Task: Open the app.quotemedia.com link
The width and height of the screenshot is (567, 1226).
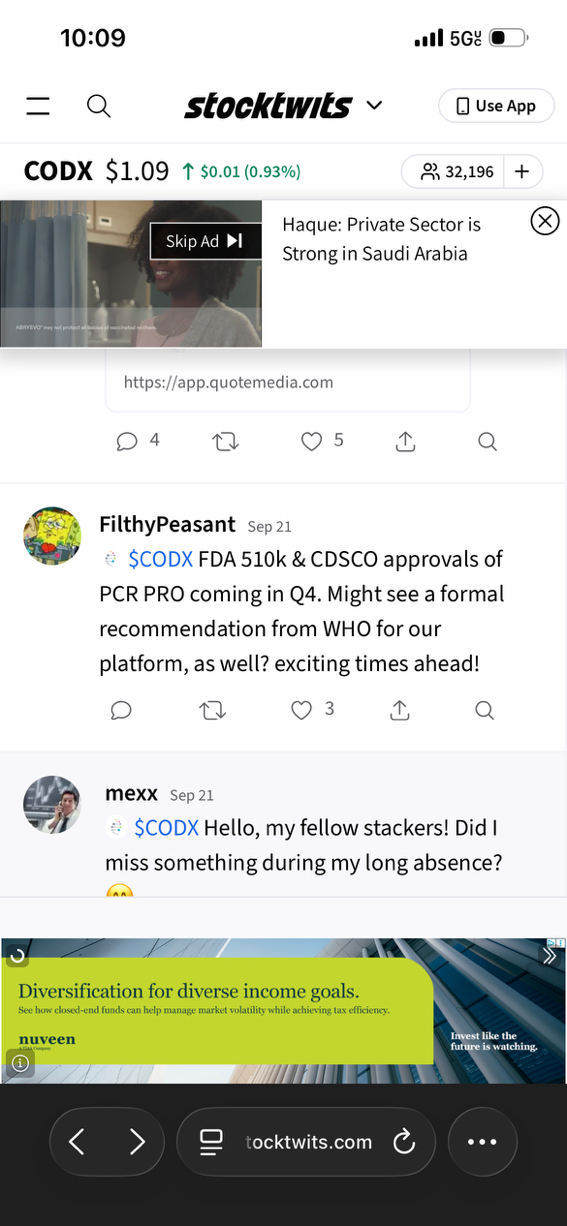Action: [228, 382]
